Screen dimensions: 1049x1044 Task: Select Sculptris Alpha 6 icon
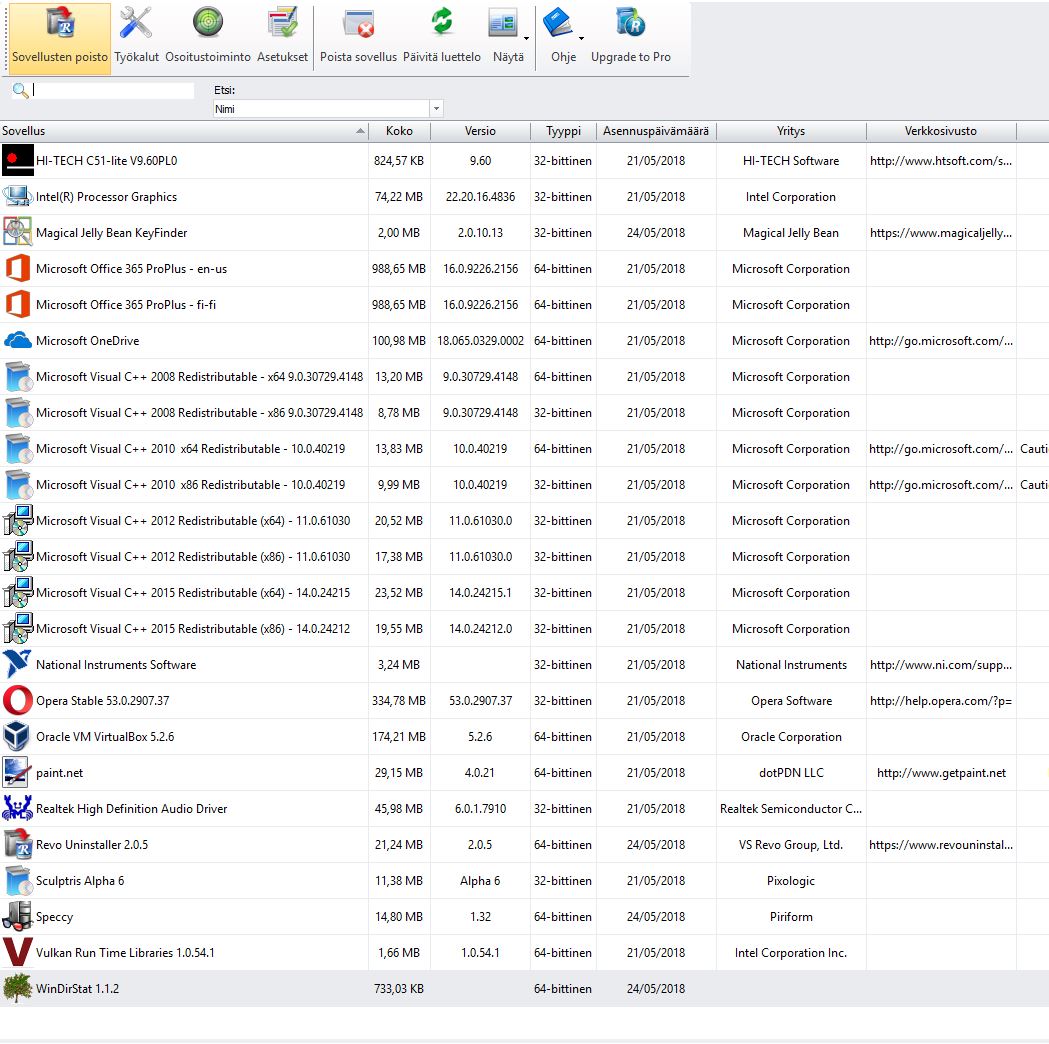19,880
